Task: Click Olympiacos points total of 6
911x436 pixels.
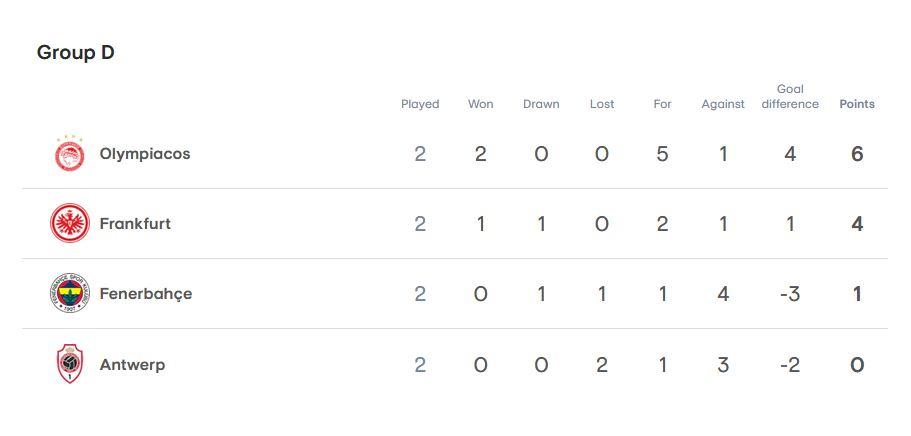Action: (x=857, y=154)
